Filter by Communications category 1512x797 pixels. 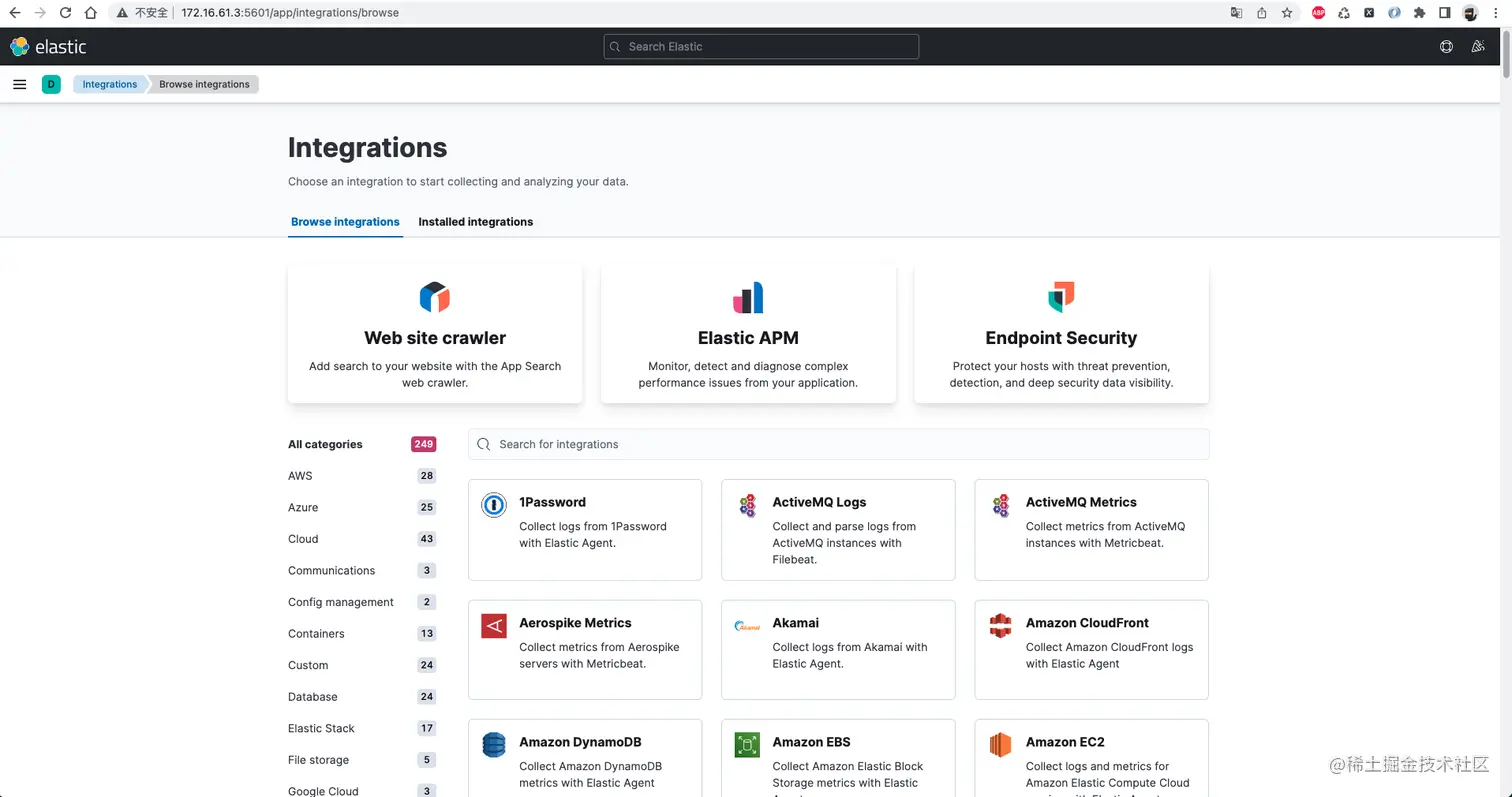tap(332, 571)
